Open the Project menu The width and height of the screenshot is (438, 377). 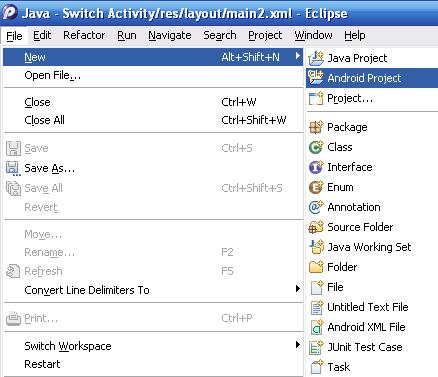tap(265, 35)
